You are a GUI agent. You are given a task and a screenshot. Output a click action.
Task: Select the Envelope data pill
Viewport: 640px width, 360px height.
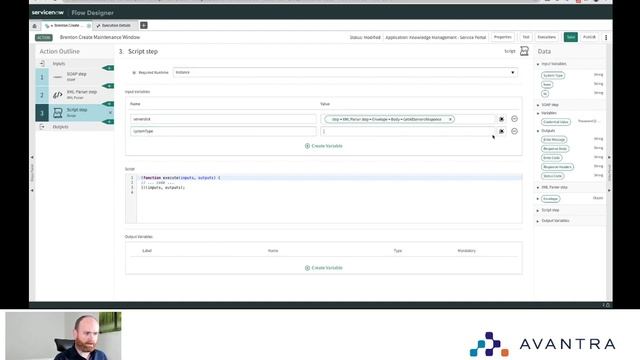pos(551,199)
